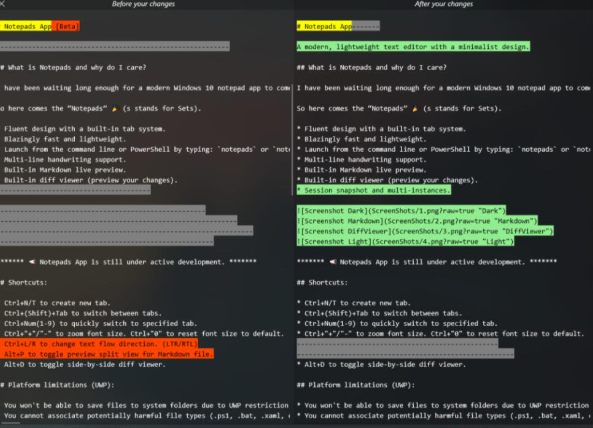Click the '## Platform limitations (UWP):' heading in the right pane
This screenshot has height=428, width=593.
[x=356, y=385]
